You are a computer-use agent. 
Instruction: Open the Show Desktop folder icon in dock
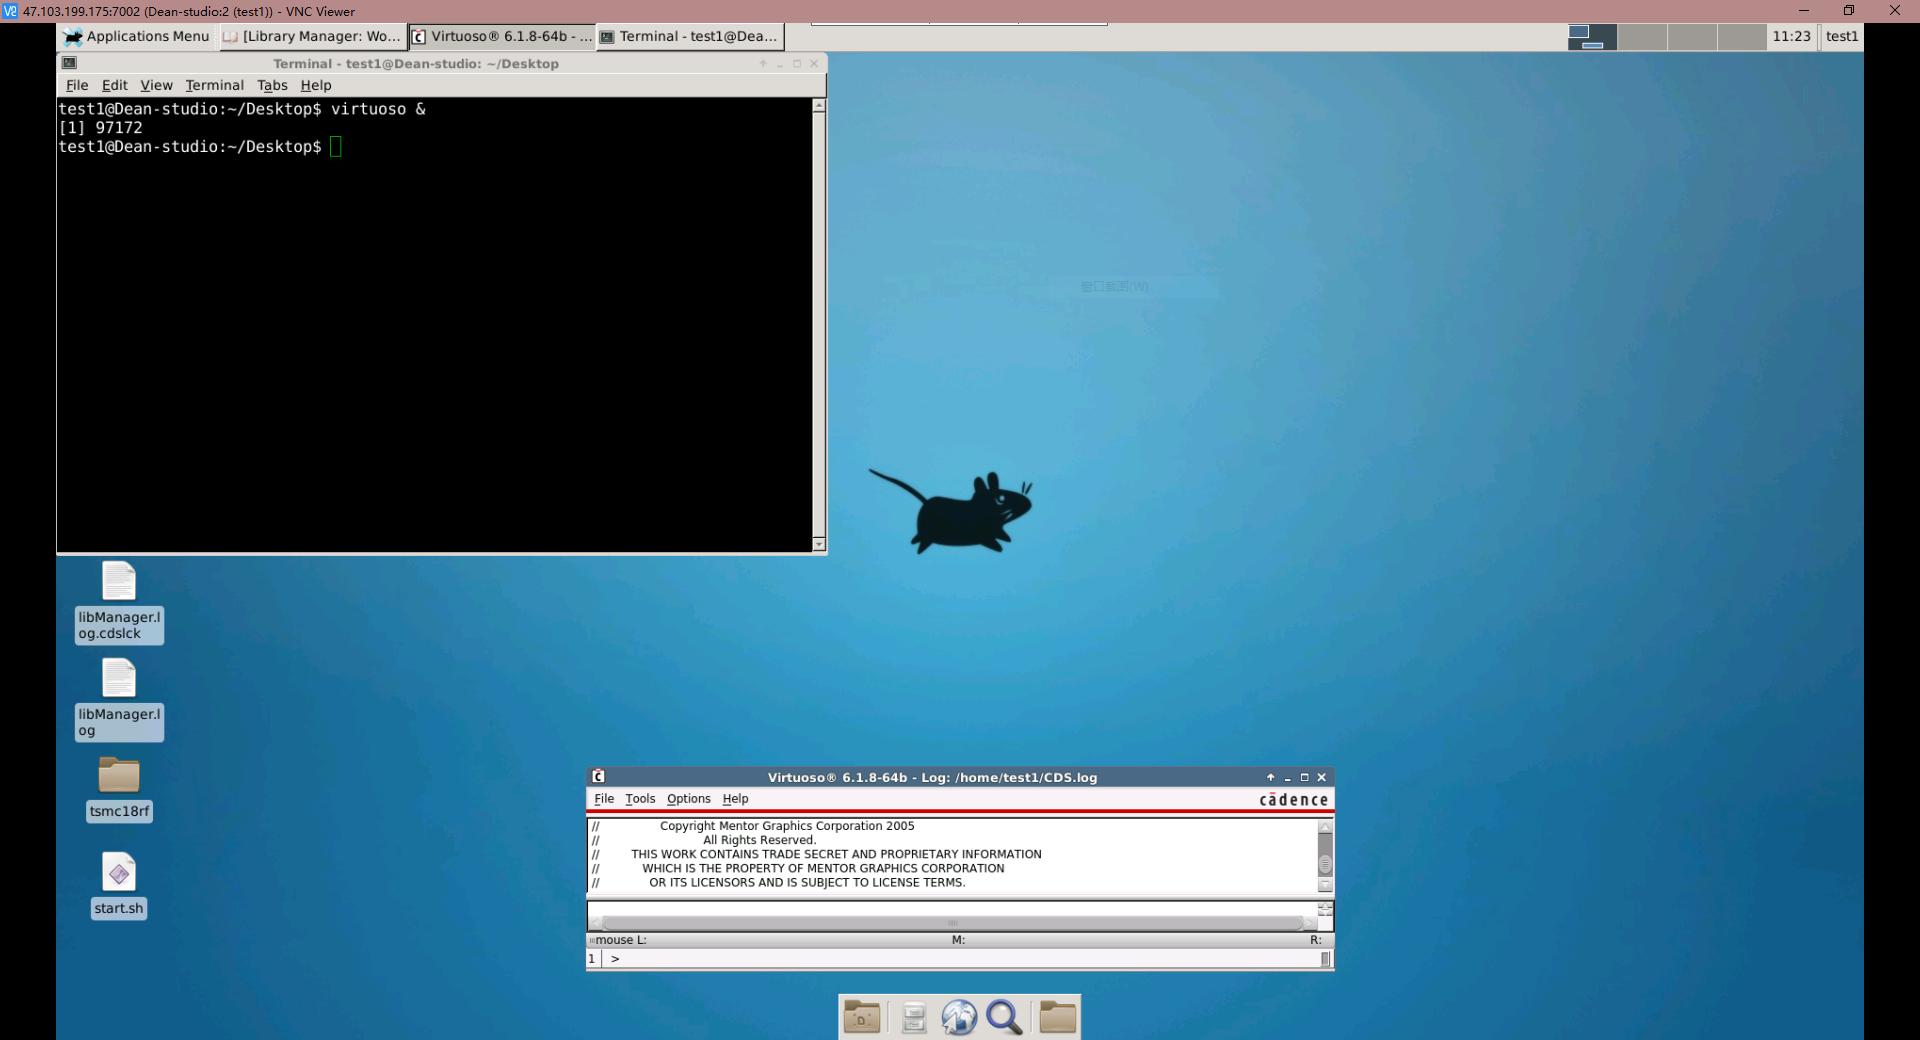(861, 1017)
